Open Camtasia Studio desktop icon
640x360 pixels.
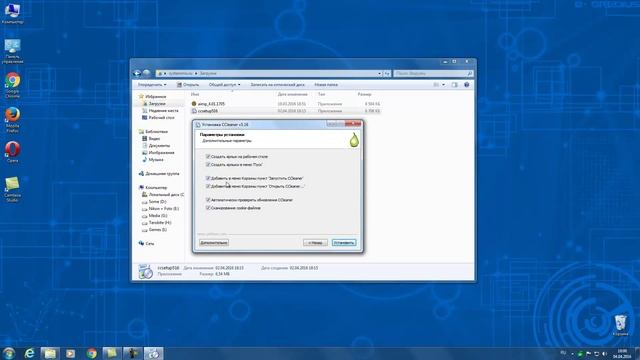pos(12,189)
